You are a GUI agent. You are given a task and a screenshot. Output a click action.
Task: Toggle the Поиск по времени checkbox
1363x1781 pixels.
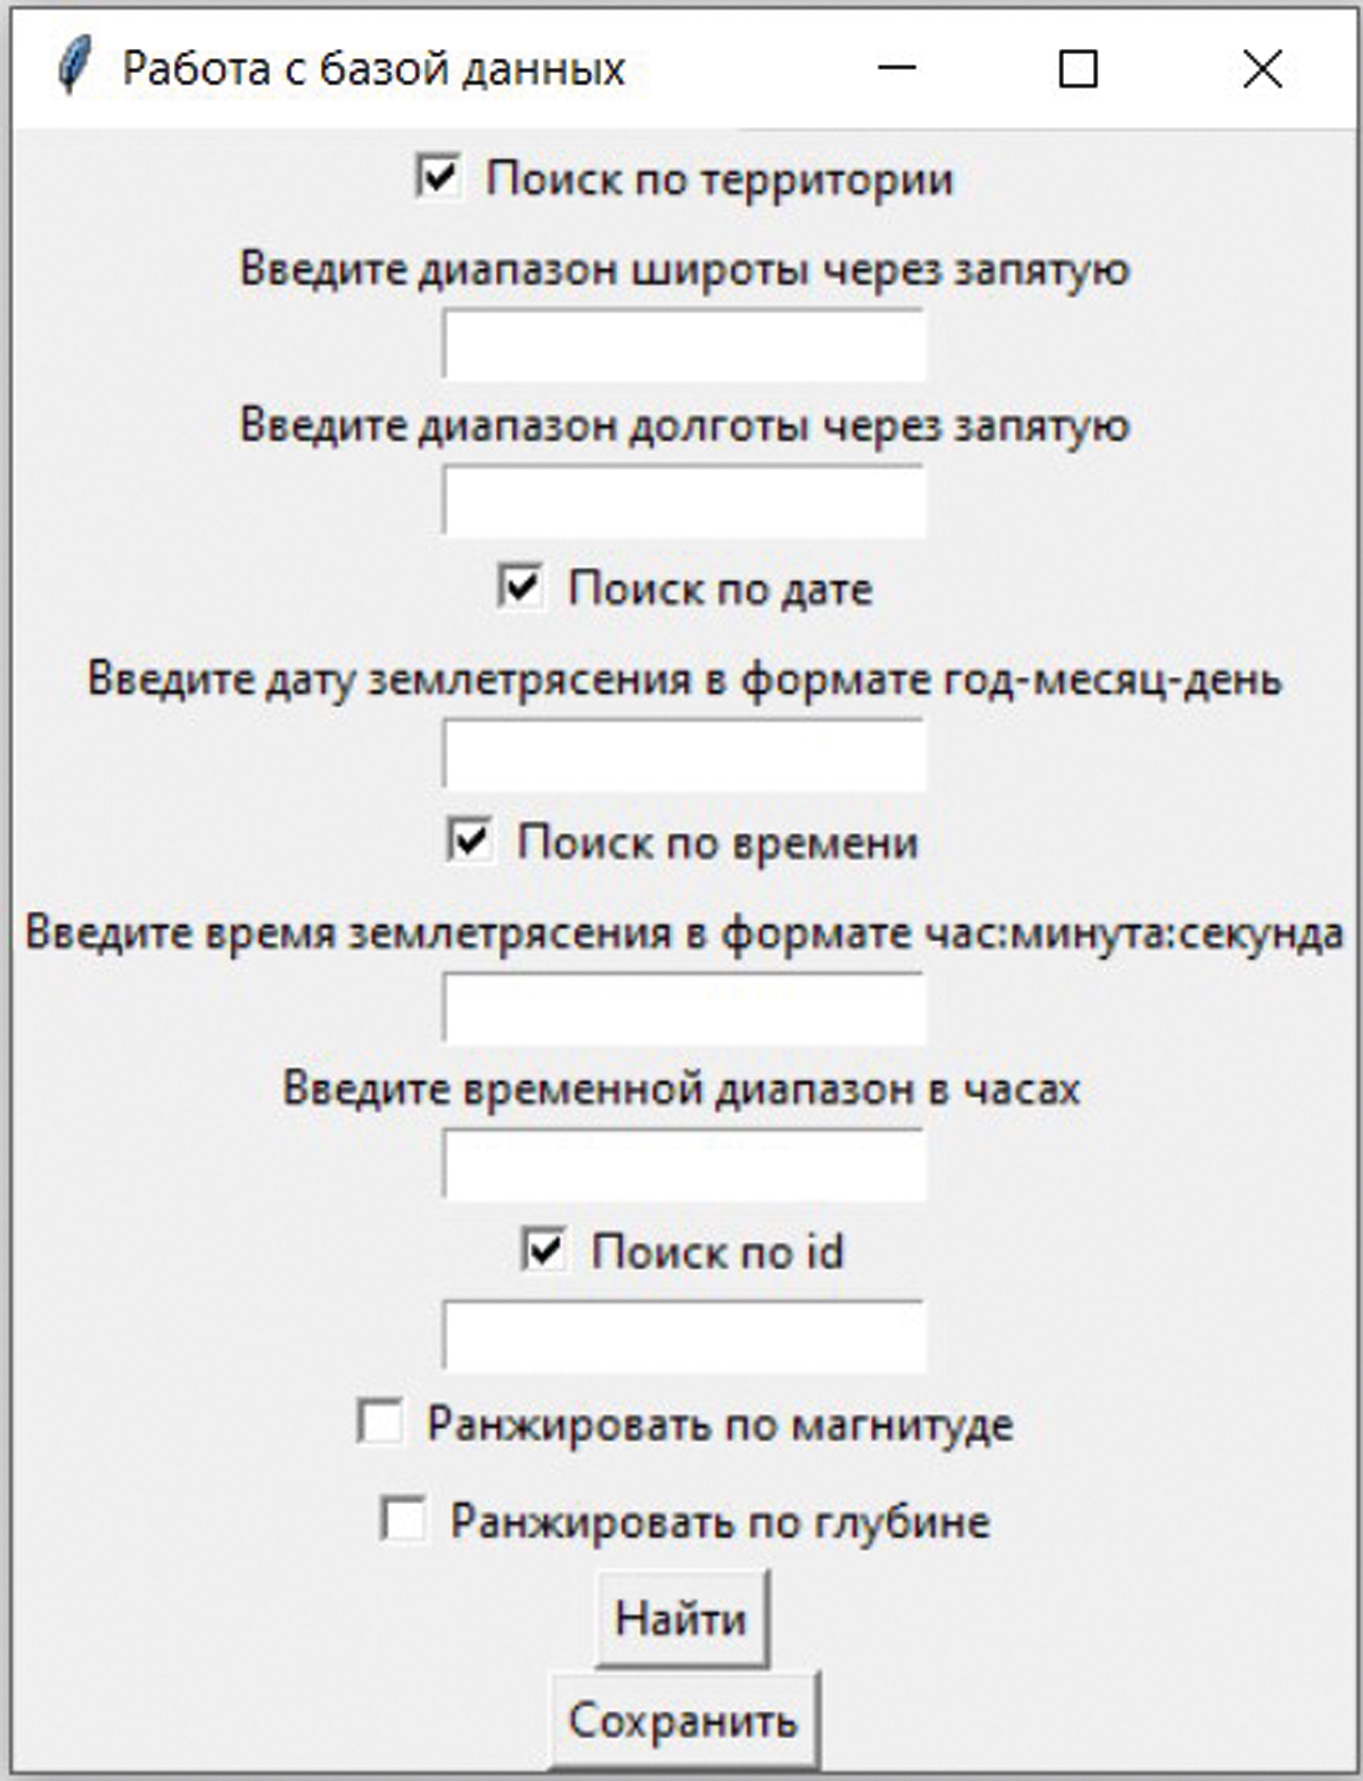pyautogui.click(x=469, y=840)
